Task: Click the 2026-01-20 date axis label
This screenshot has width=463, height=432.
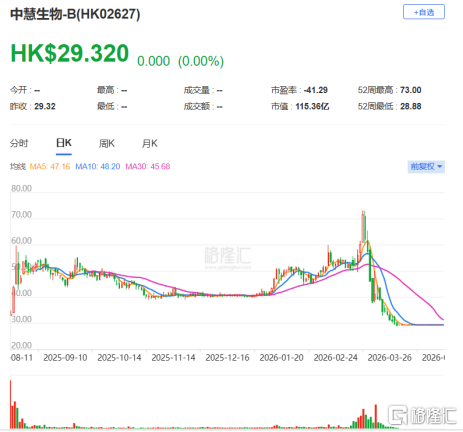Action: point(282,358)
